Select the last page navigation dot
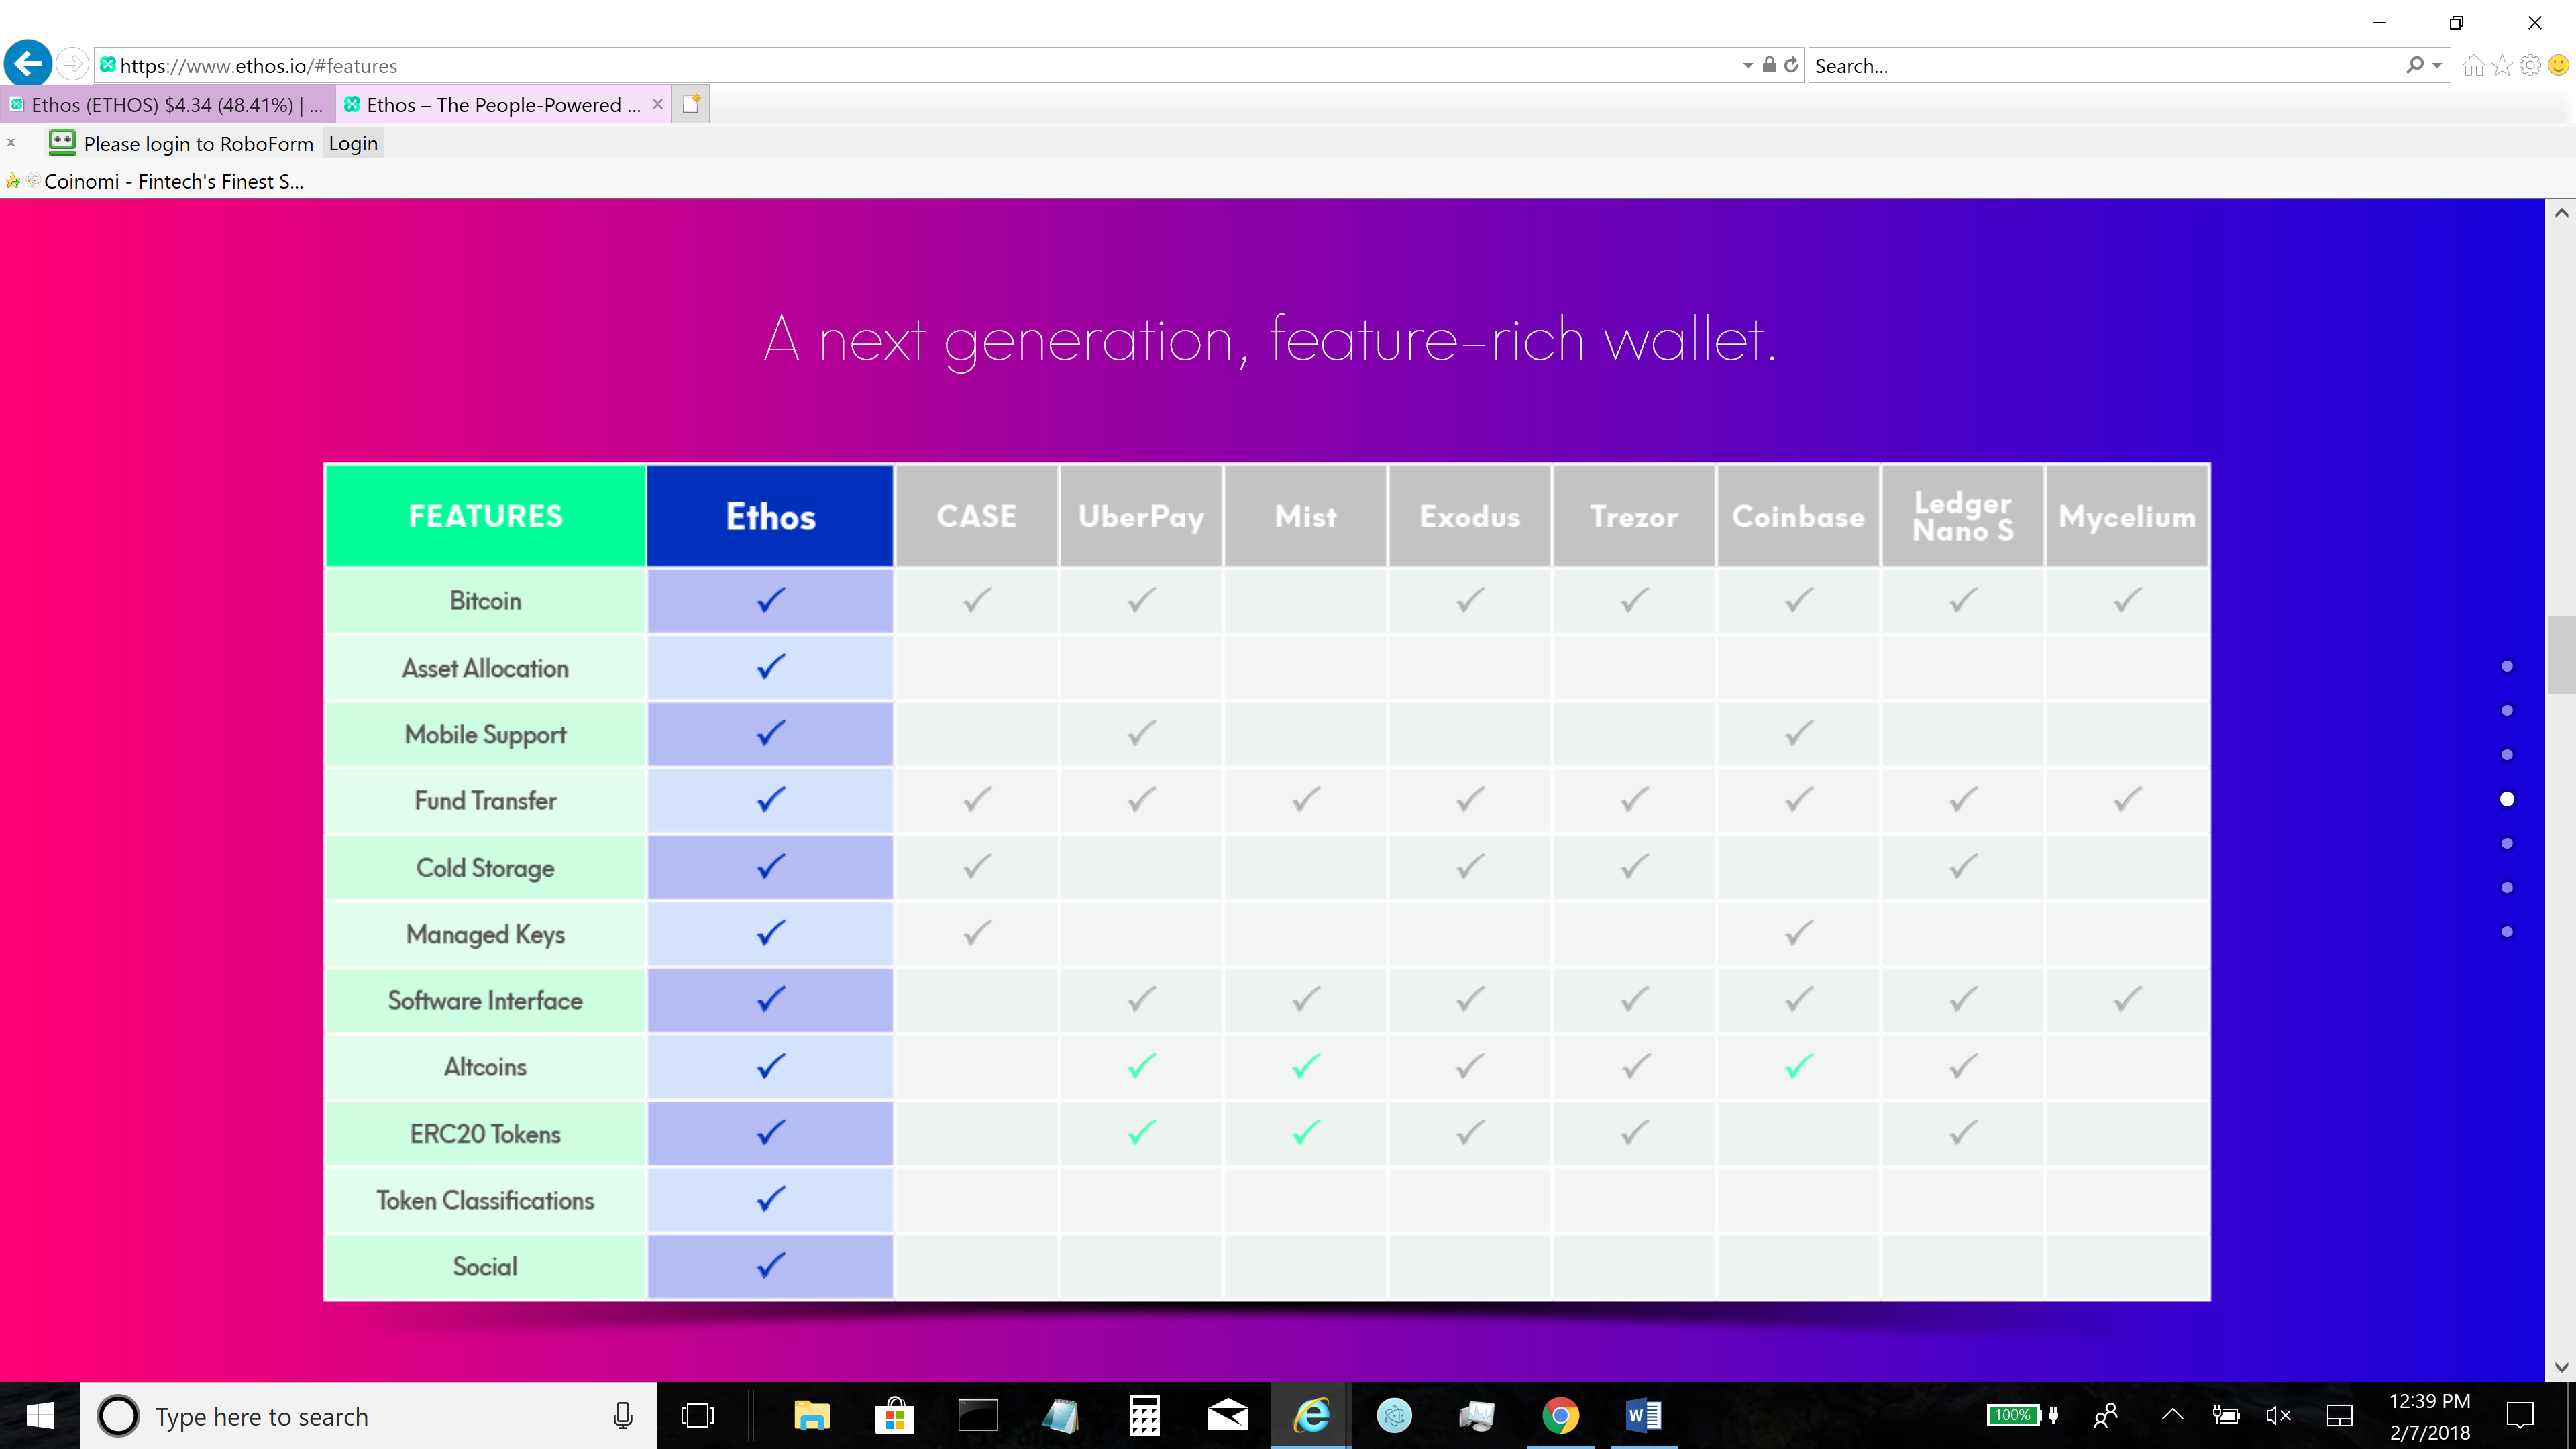The height and width of the screenshot is (1449, 2576). 2506,932
